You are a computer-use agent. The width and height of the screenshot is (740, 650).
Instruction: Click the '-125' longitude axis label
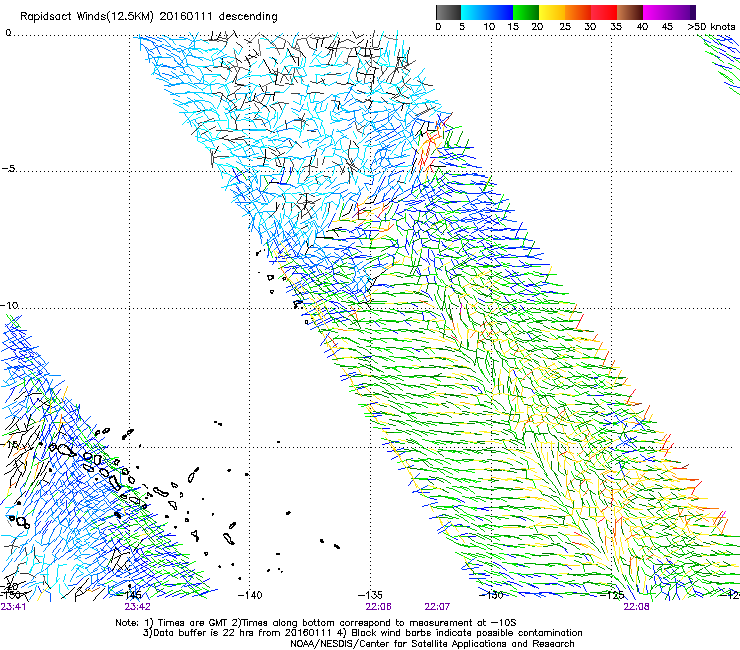[x=612, y=595]
